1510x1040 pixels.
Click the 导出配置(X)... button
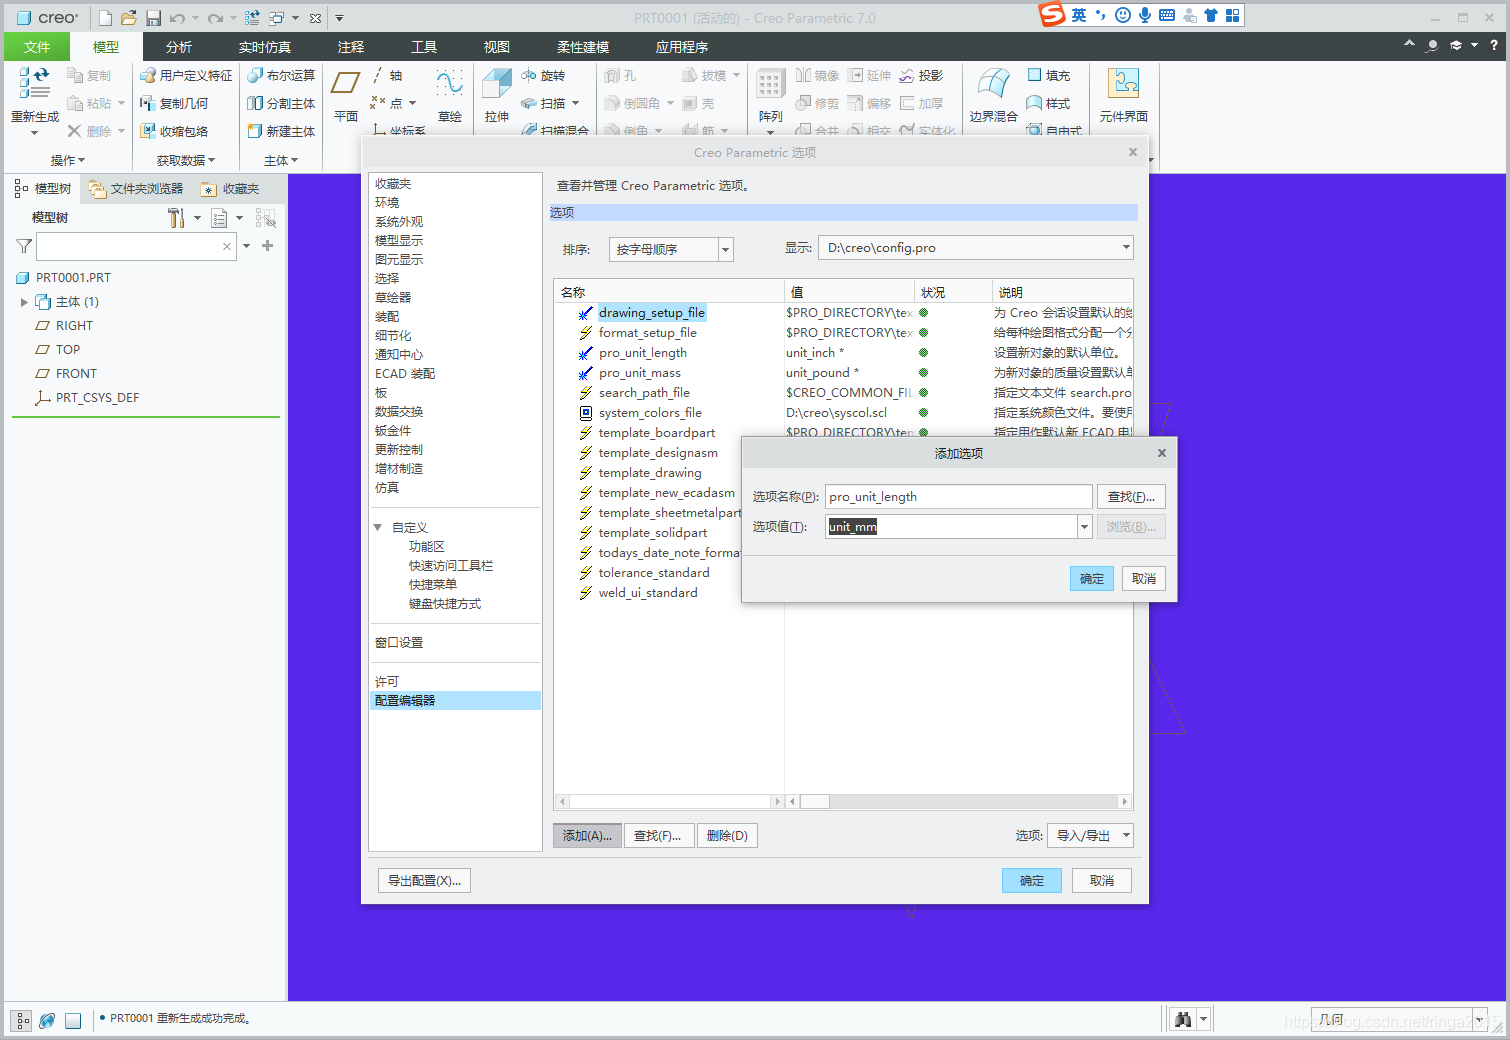(424, 881)
